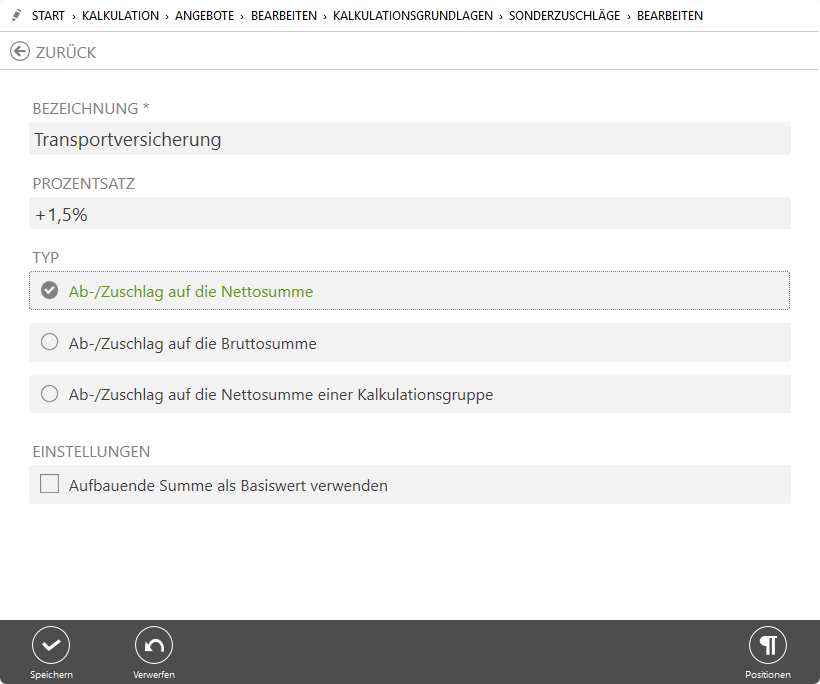Go to START in the breadcrumb
Screen dimensions: 820x684
click(x=48, y=16)
